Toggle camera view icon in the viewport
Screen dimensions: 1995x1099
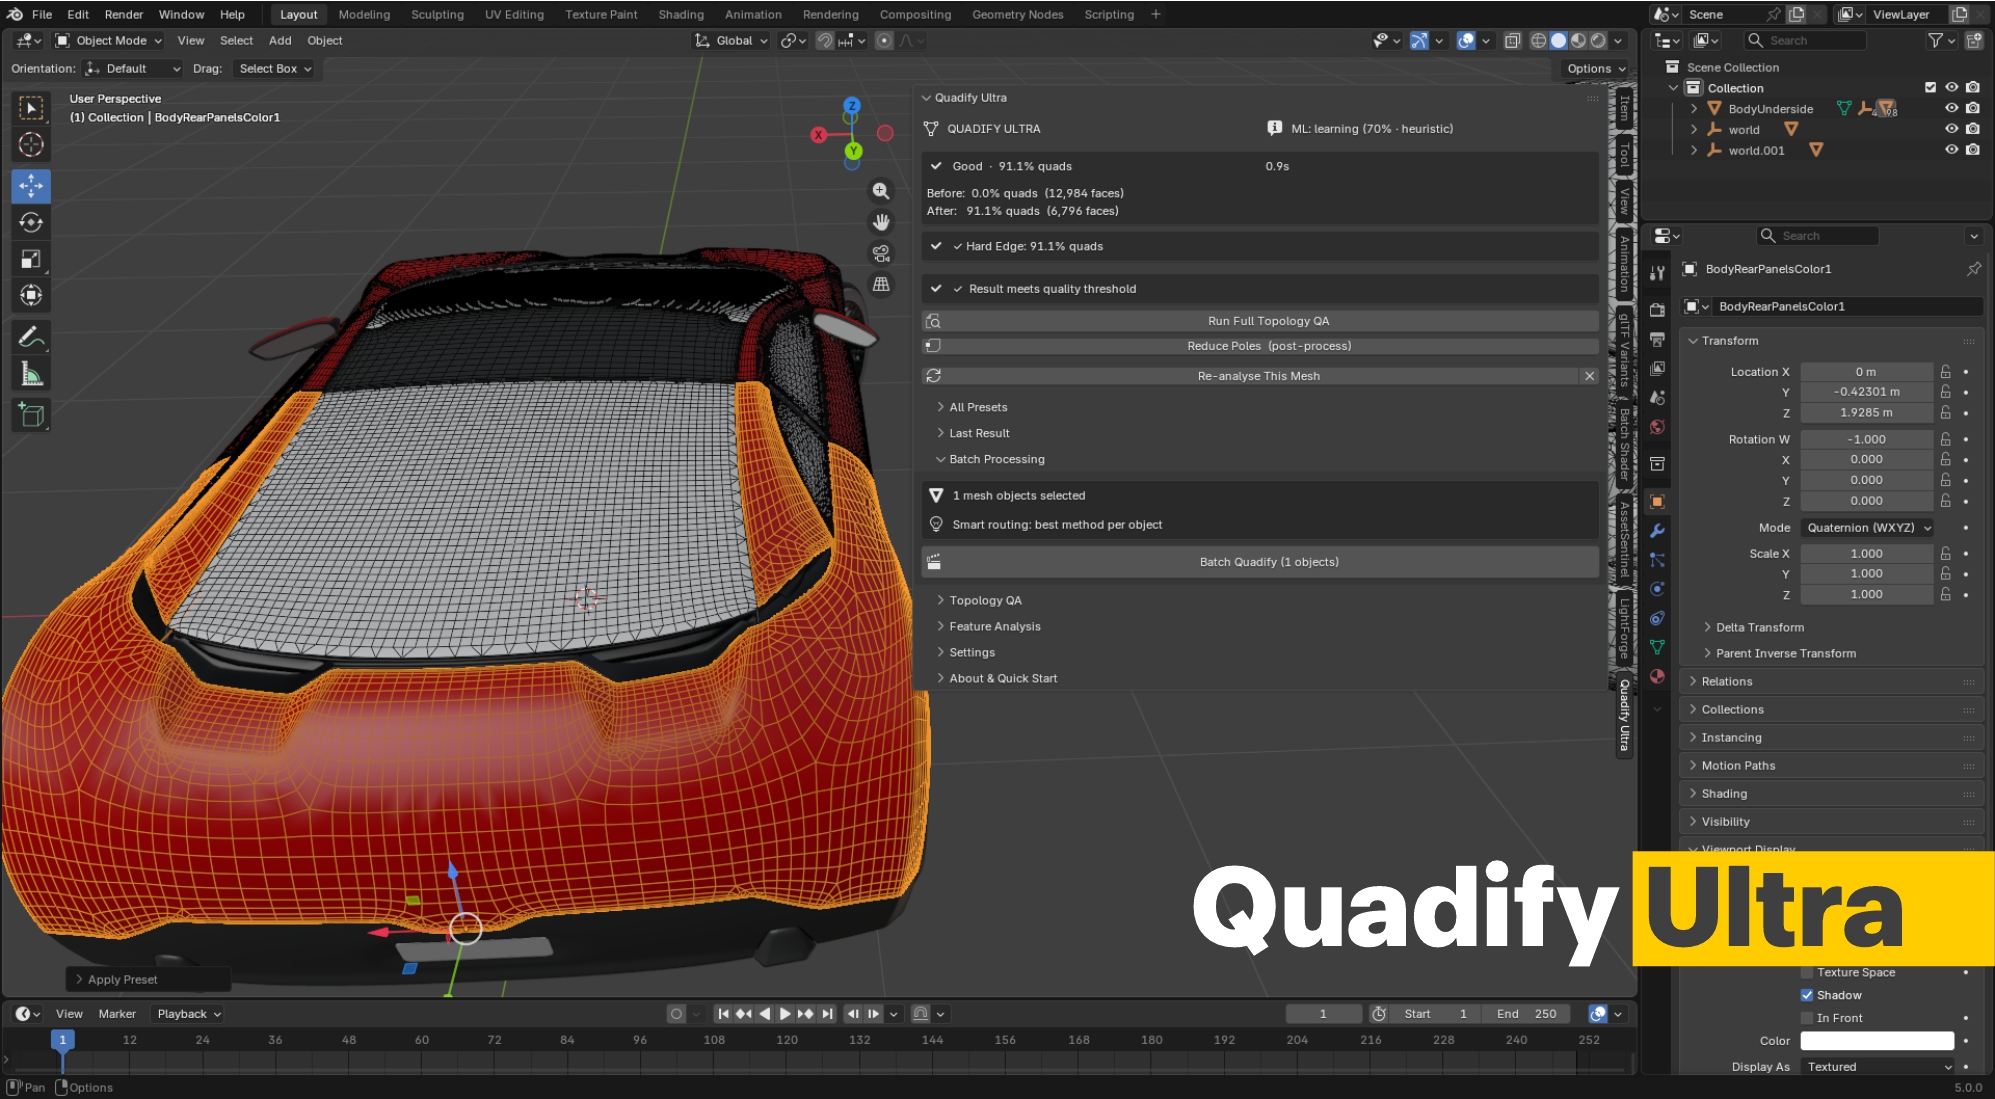(x=880, y=253)
